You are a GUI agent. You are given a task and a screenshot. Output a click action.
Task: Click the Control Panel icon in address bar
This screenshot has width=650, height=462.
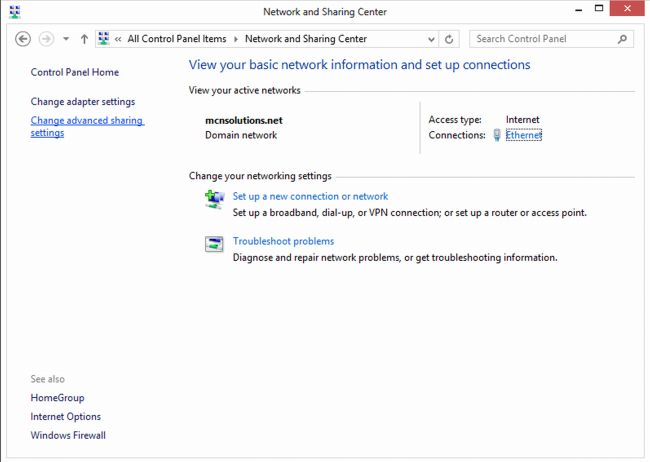point(104,39)
